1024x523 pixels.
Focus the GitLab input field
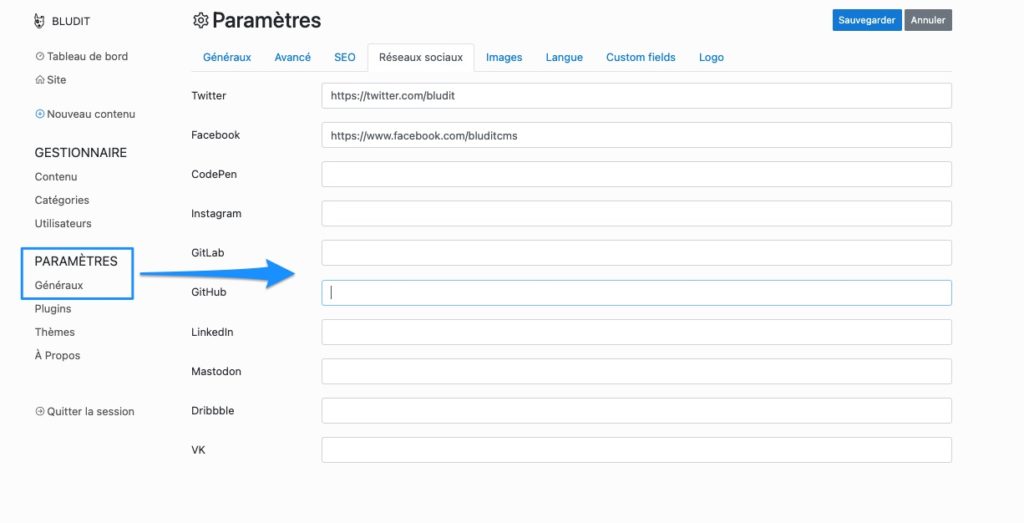636,253
